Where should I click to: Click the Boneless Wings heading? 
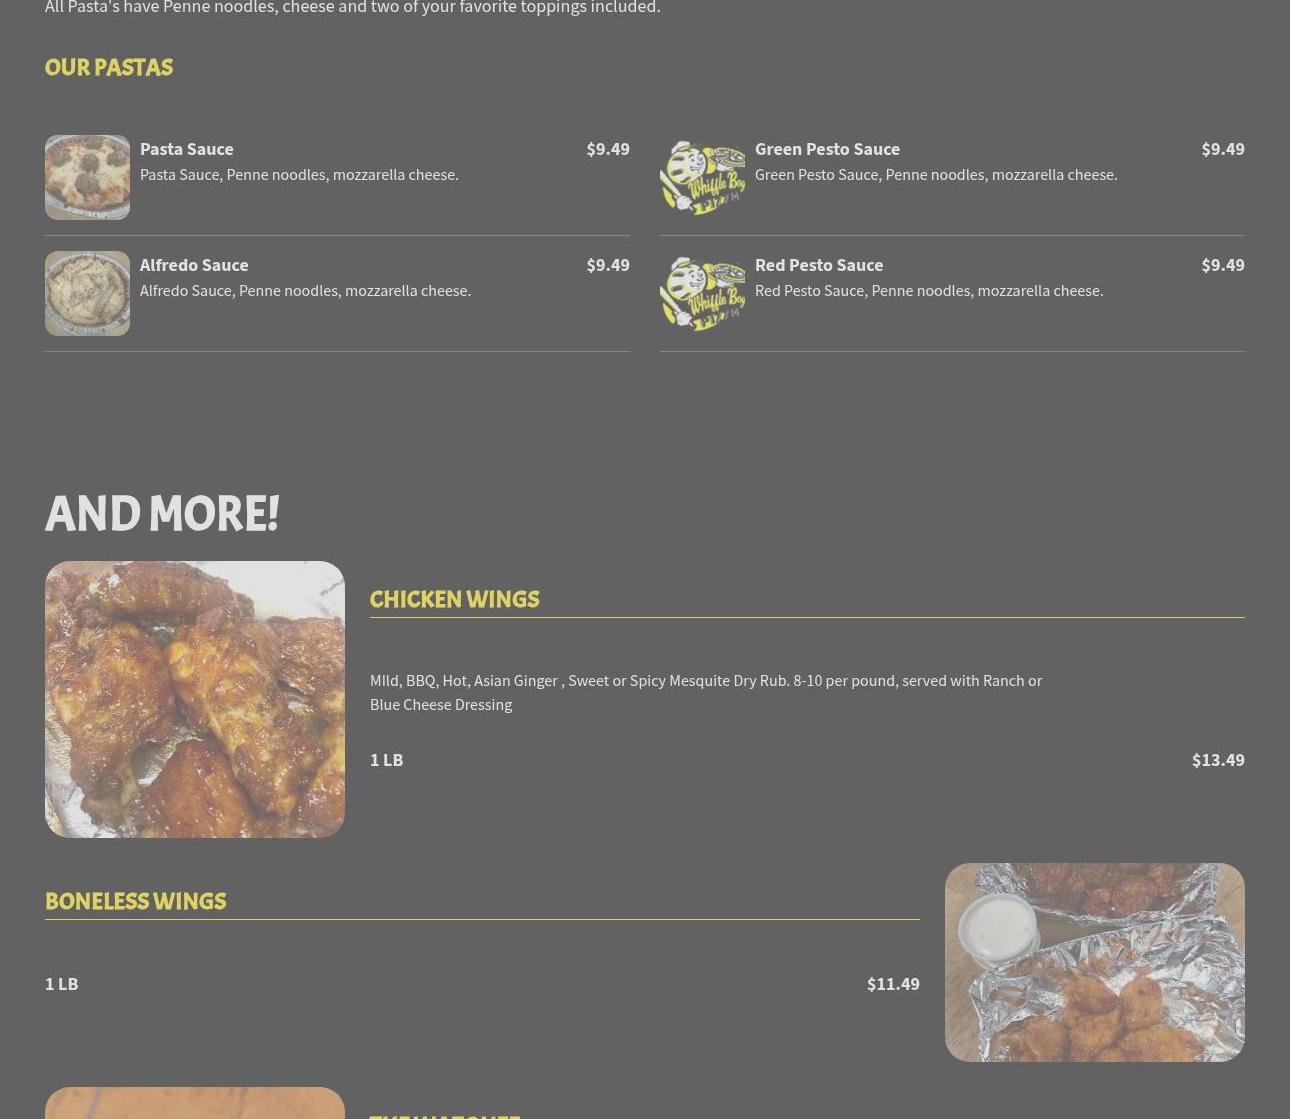[x=135, y=901]
